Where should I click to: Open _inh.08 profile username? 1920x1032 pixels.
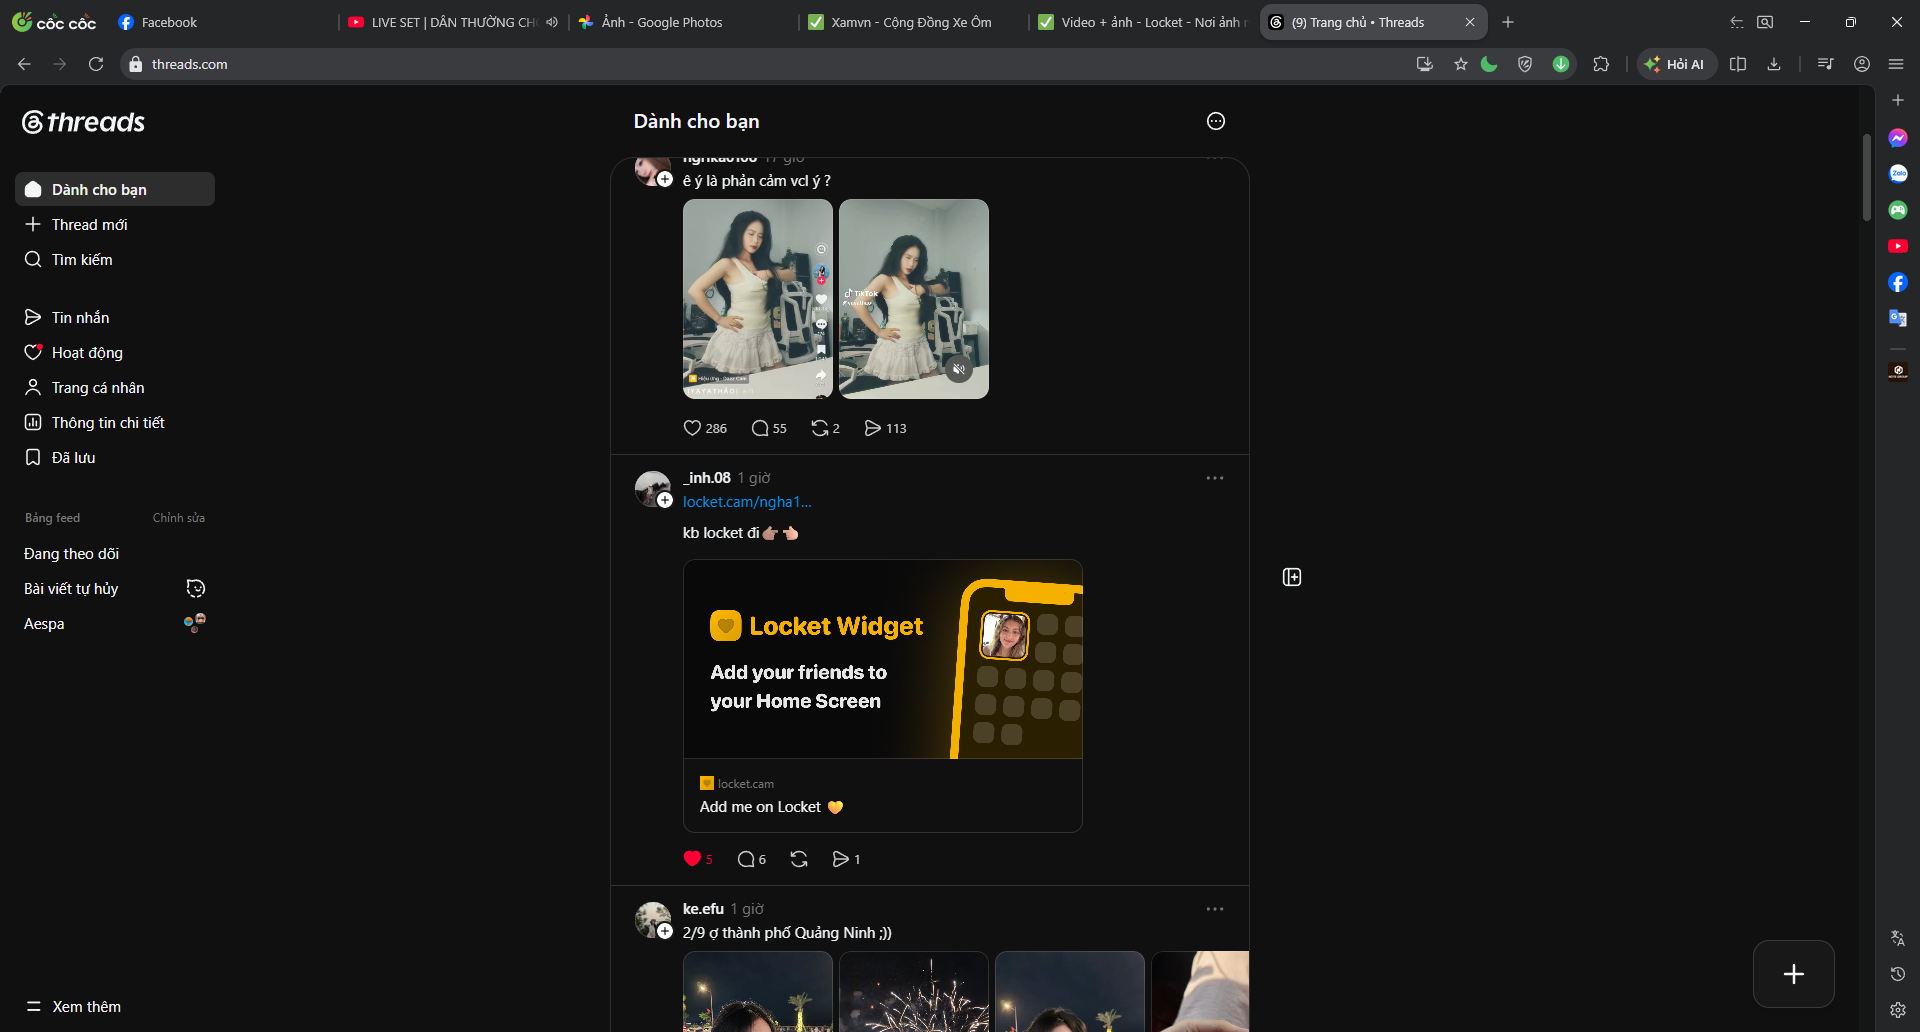tap(707, 478)
